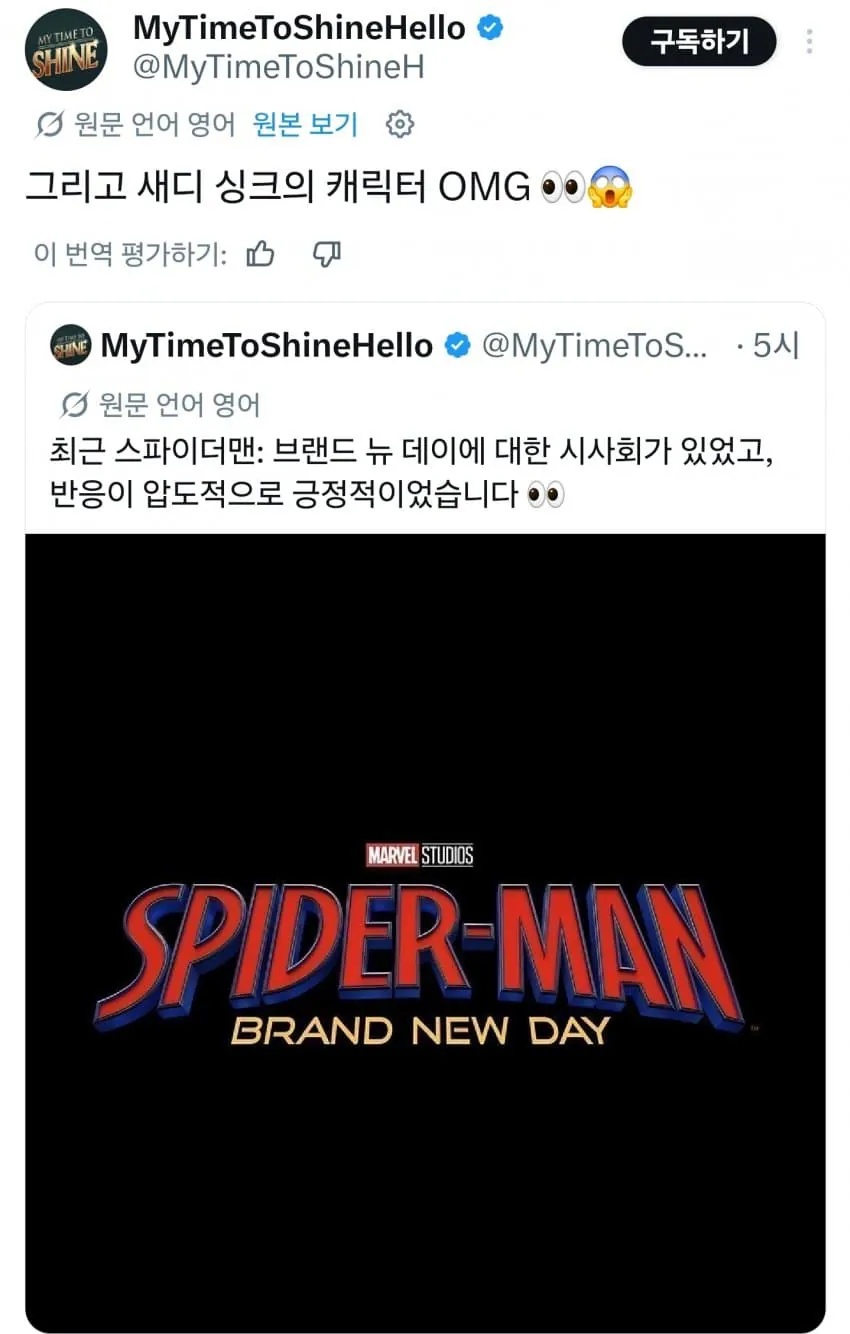
Task: Rate the translation with thumbs down
Action: (x=327, y=255)
